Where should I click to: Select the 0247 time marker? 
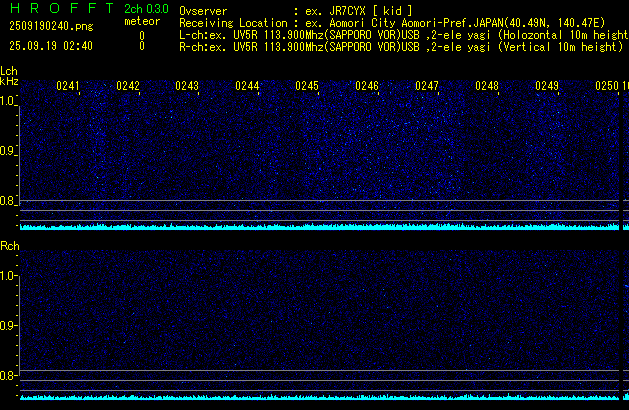427,87
